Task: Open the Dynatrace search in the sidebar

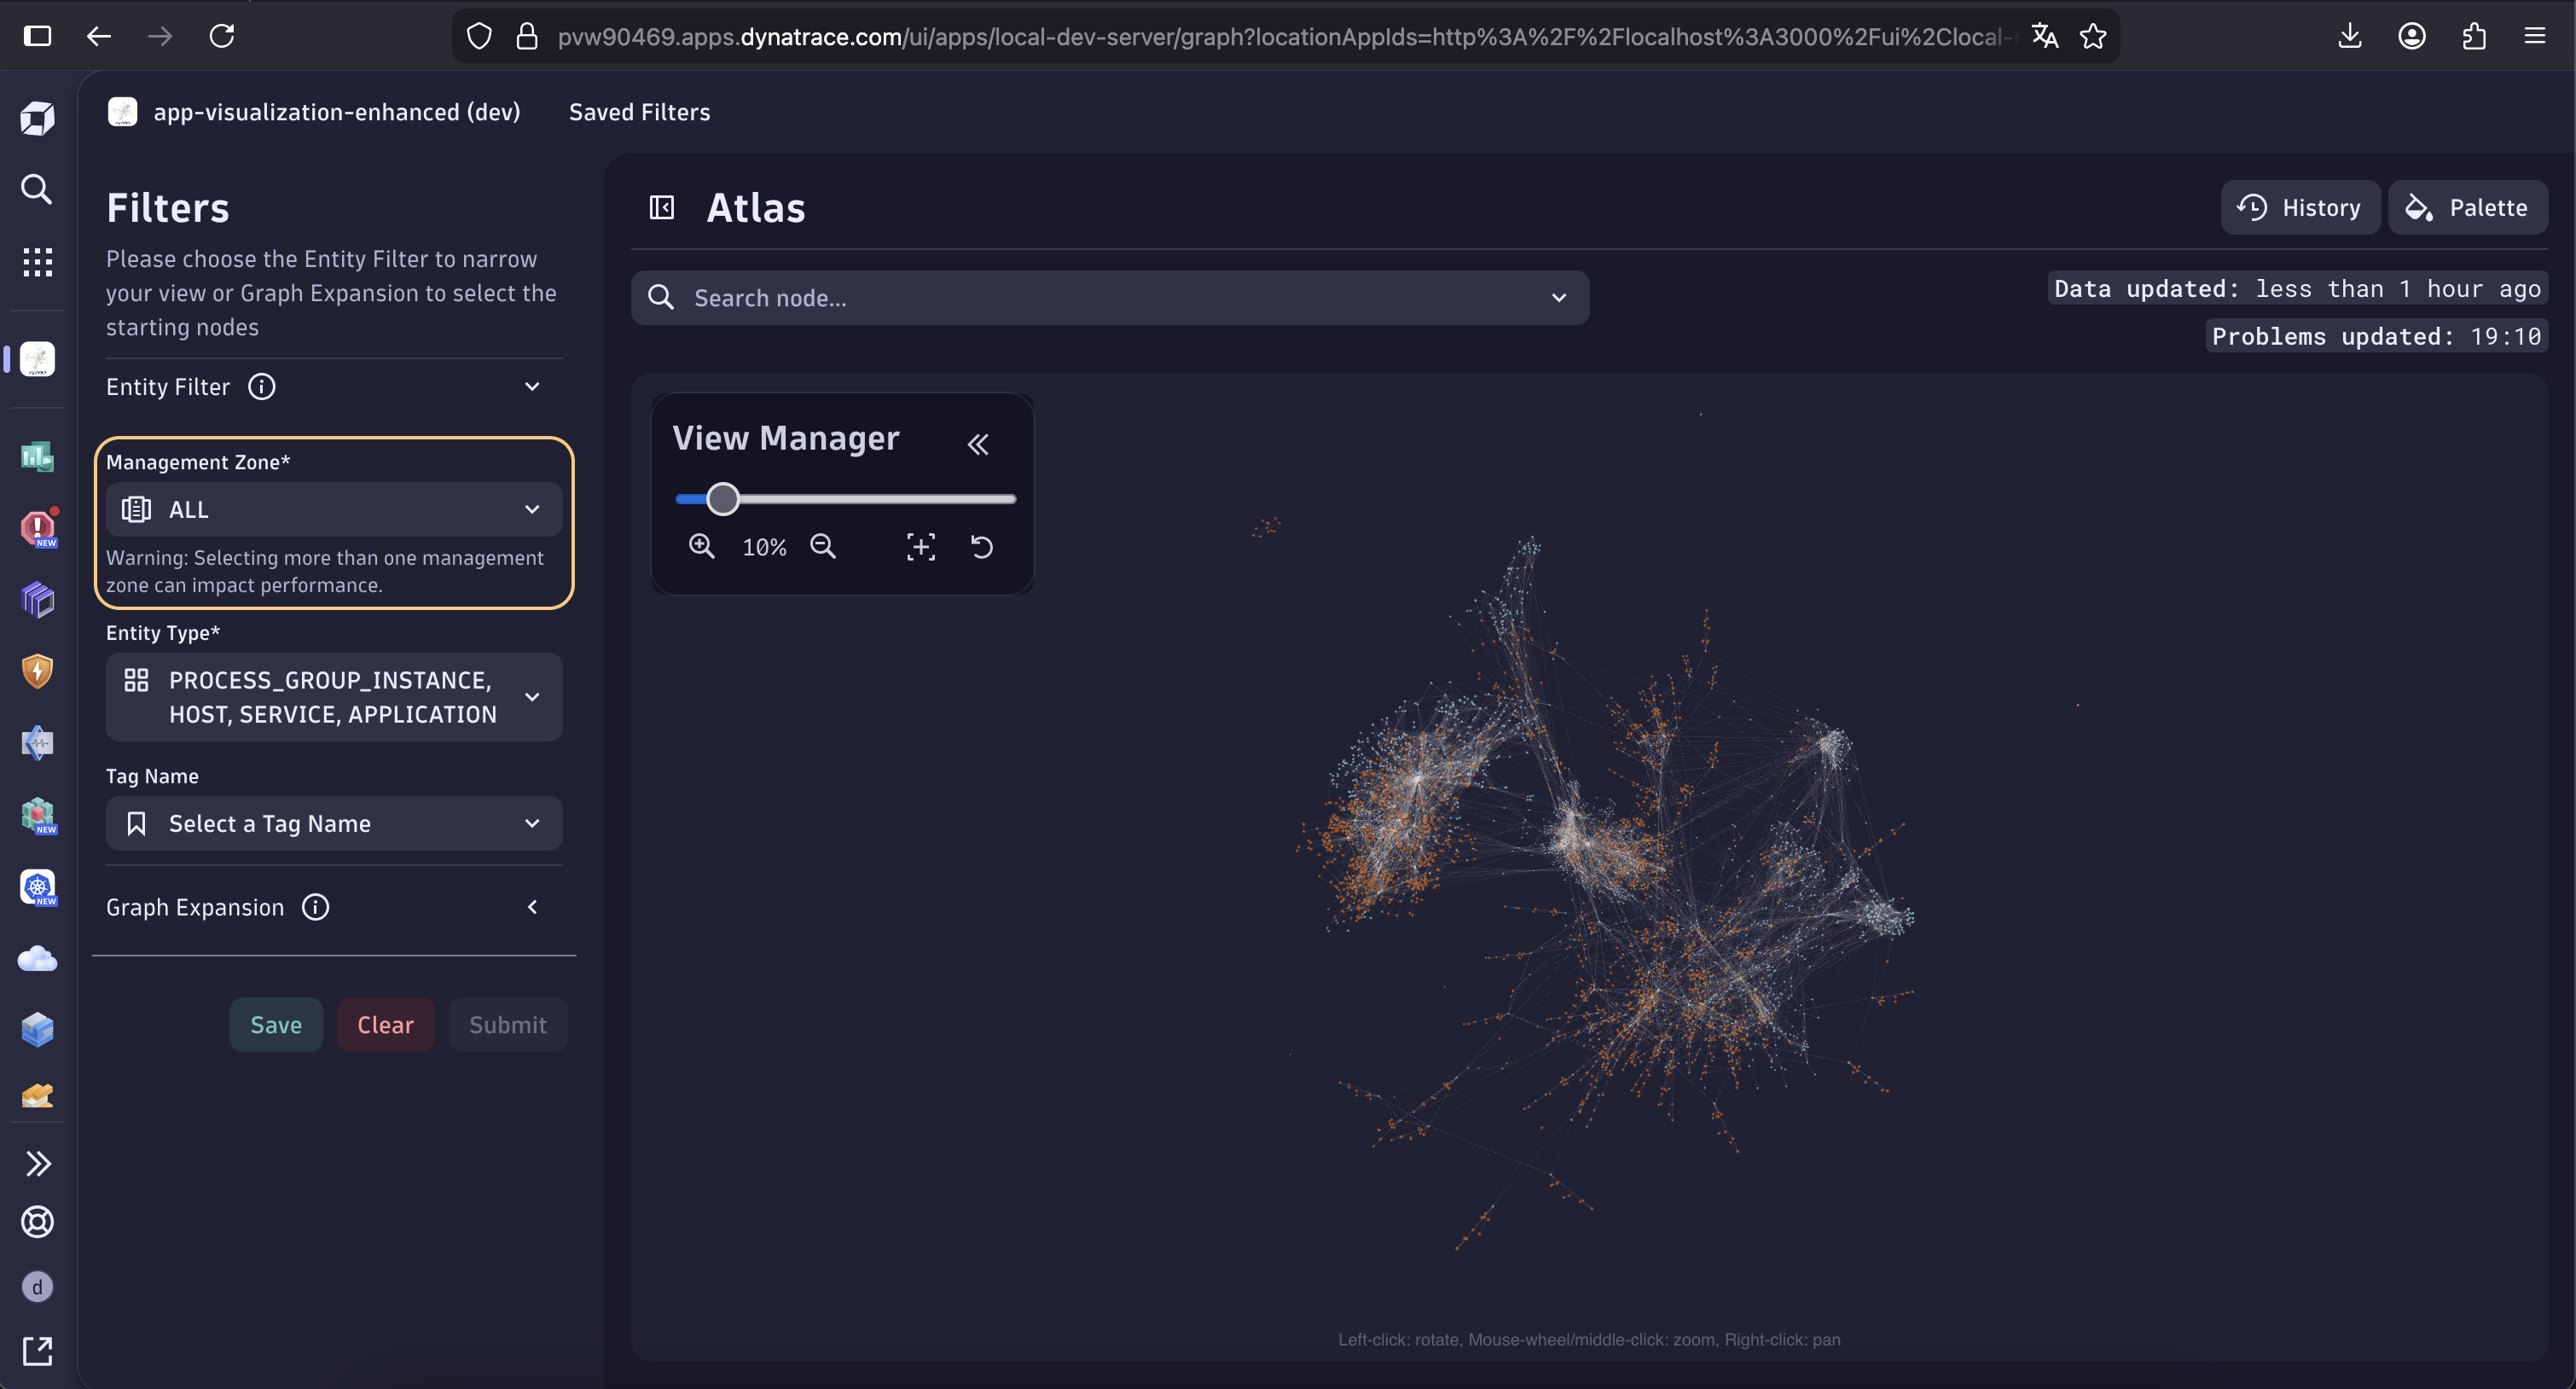Action: pos(37,189)
